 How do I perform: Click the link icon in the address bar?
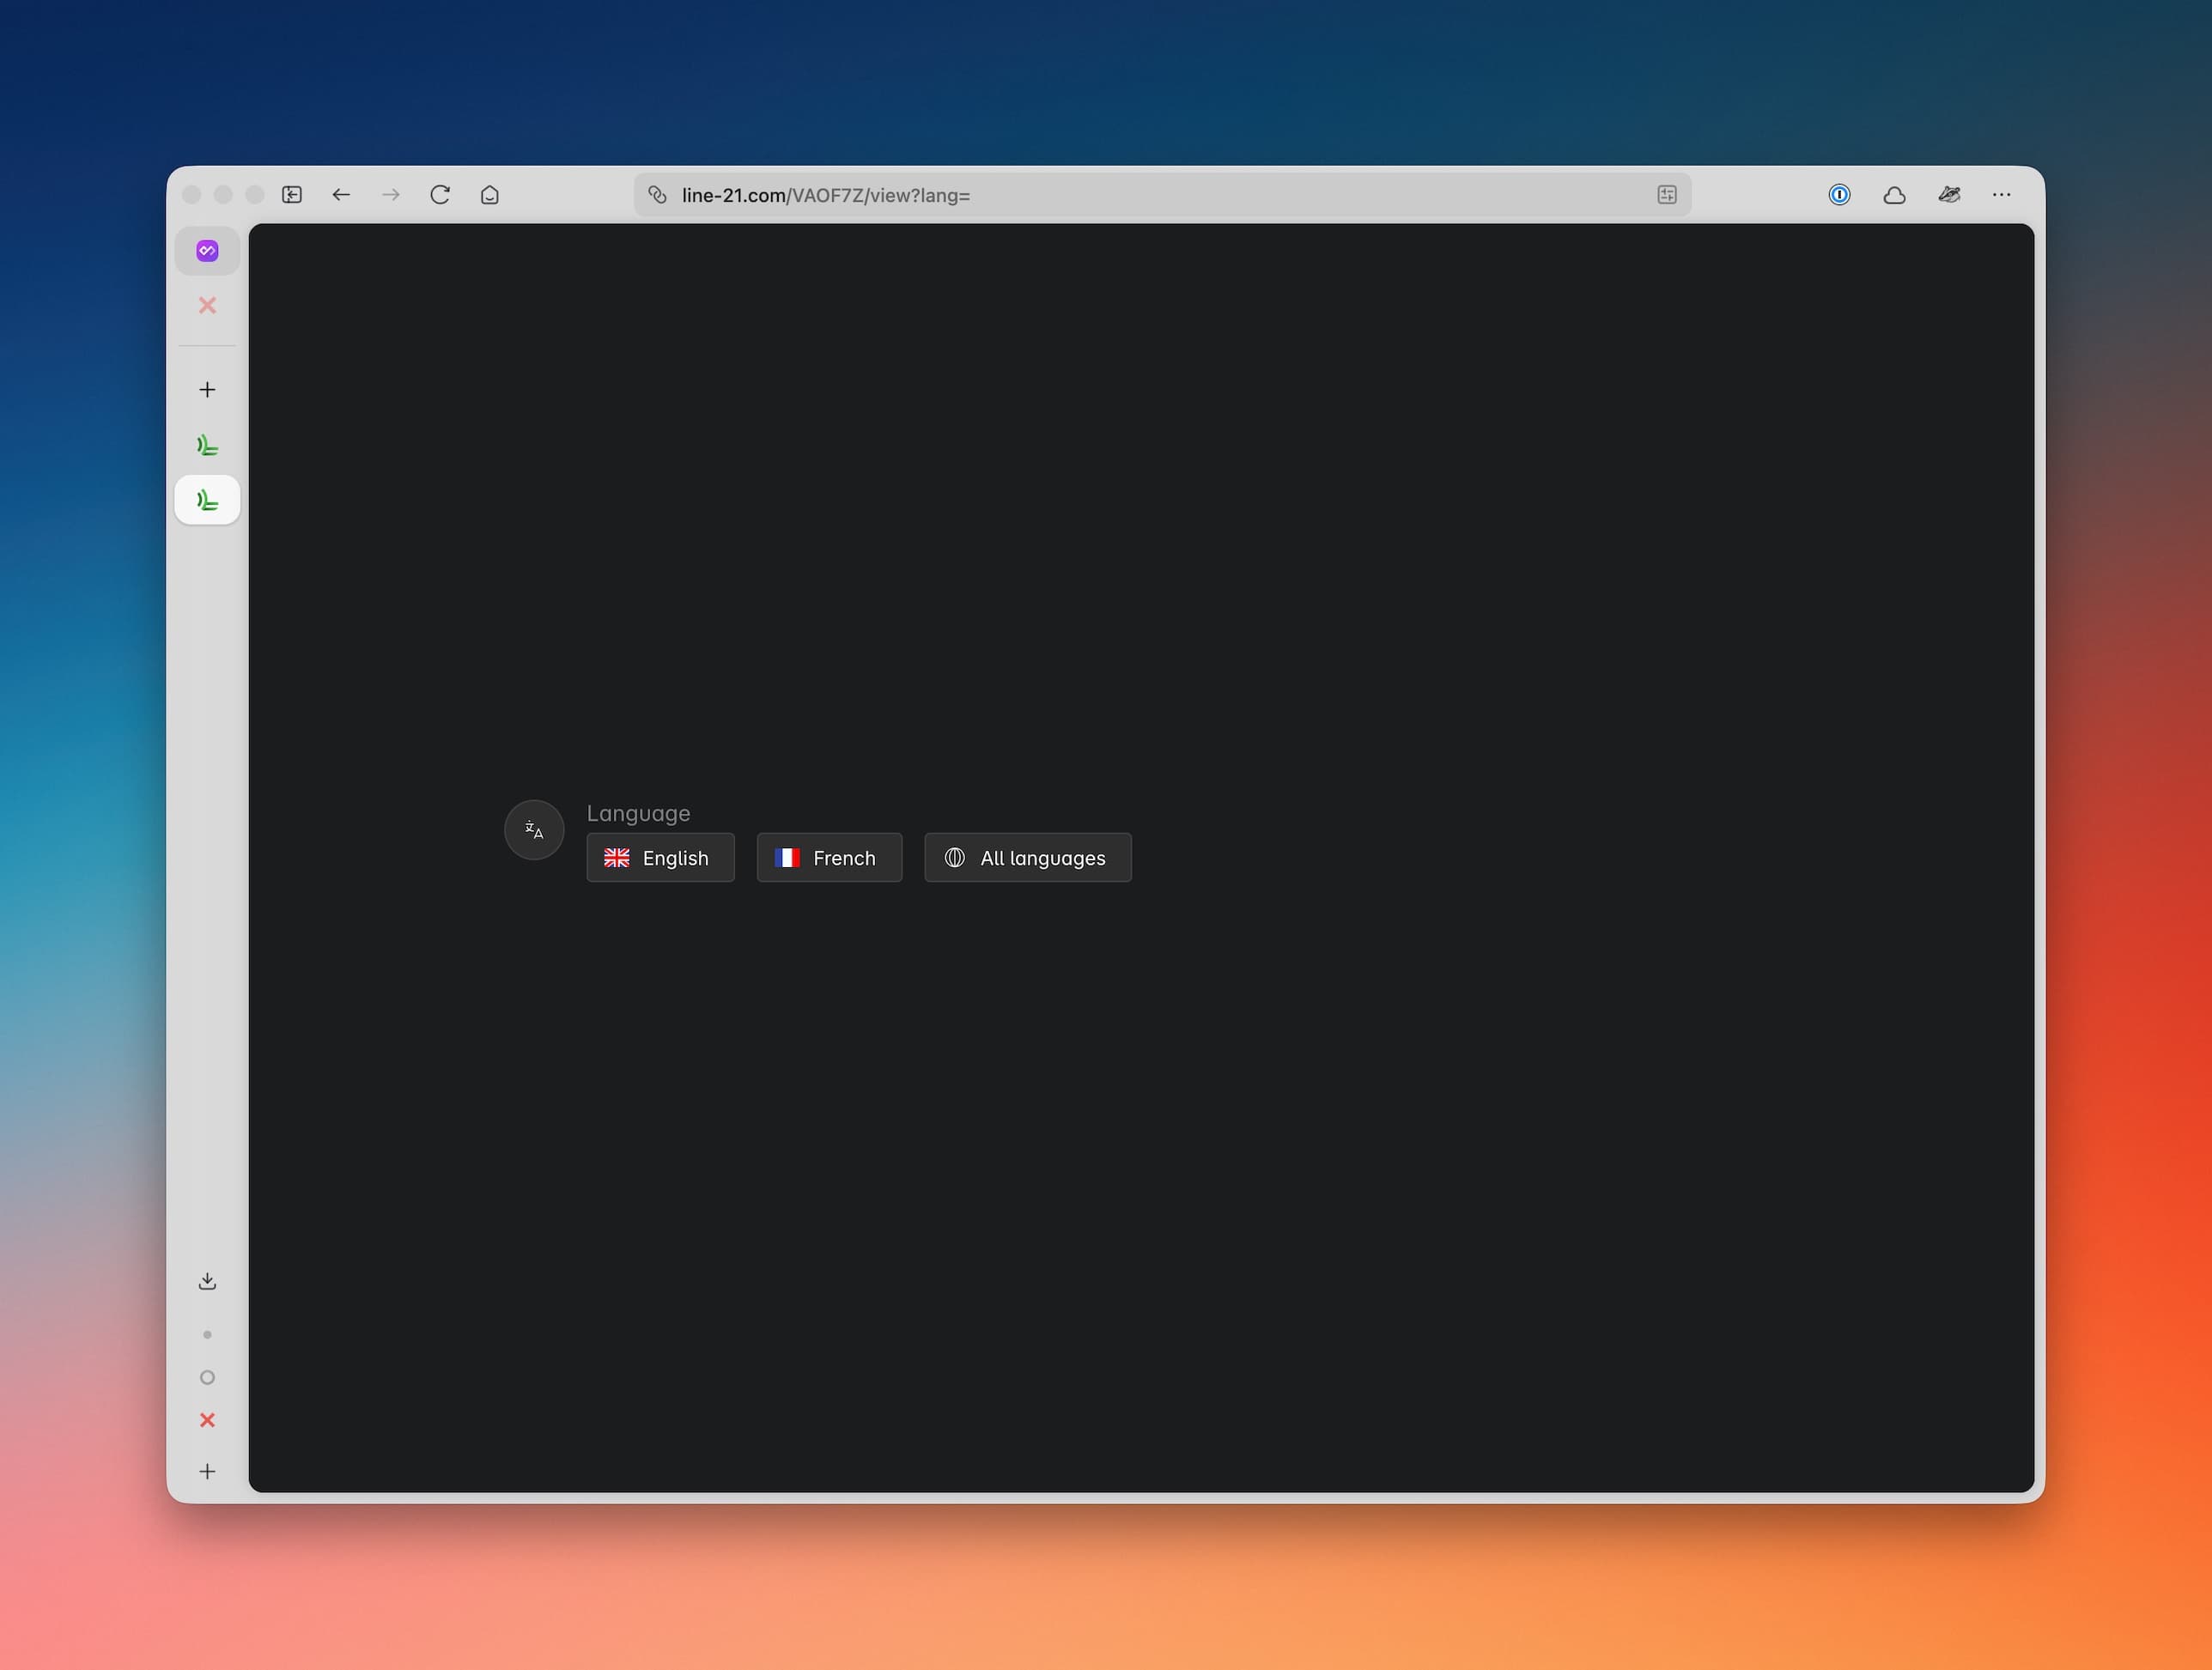(658, 195)
